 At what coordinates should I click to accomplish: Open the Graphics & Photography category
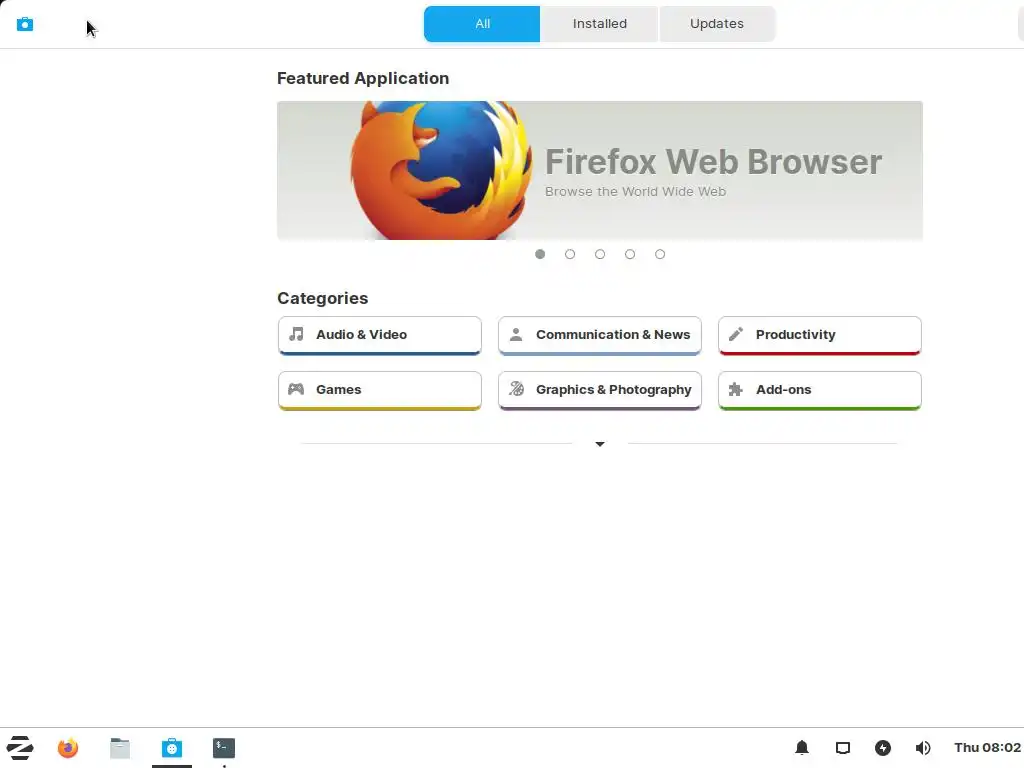pyautogui.click(x=600, y=390)
